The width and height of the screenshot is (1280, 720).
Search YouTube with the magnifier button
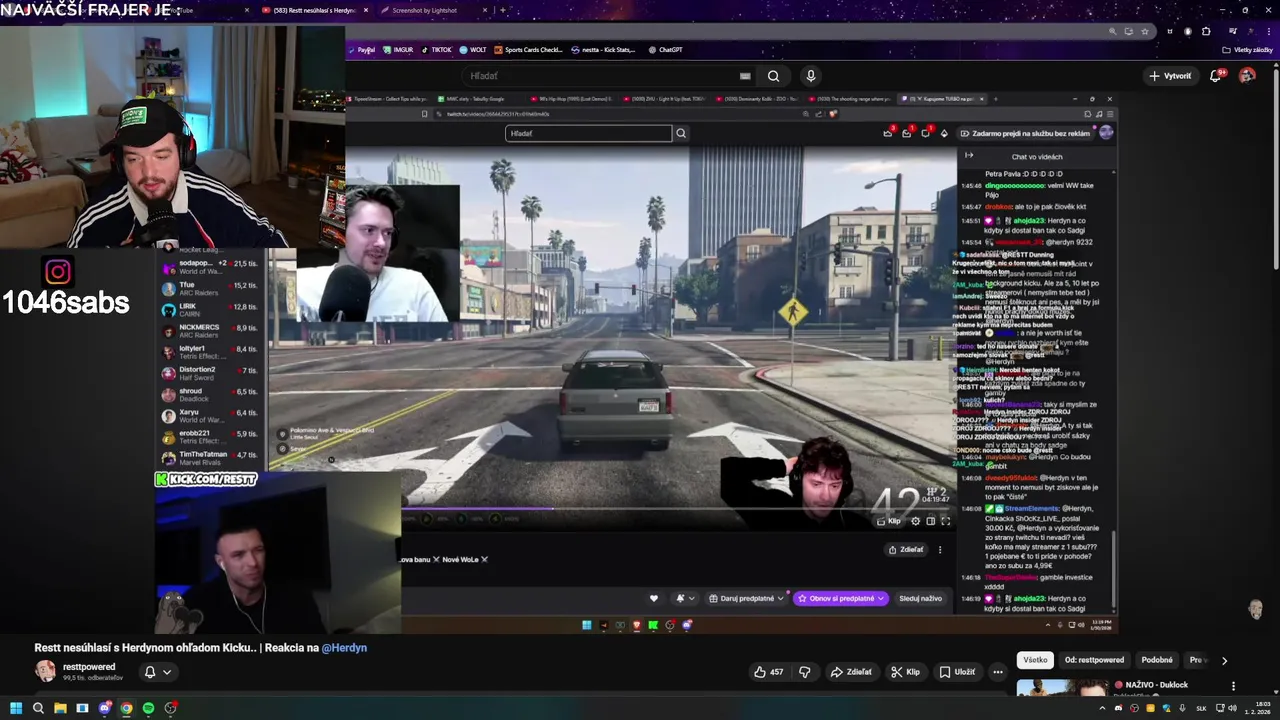tap(773, 76)
